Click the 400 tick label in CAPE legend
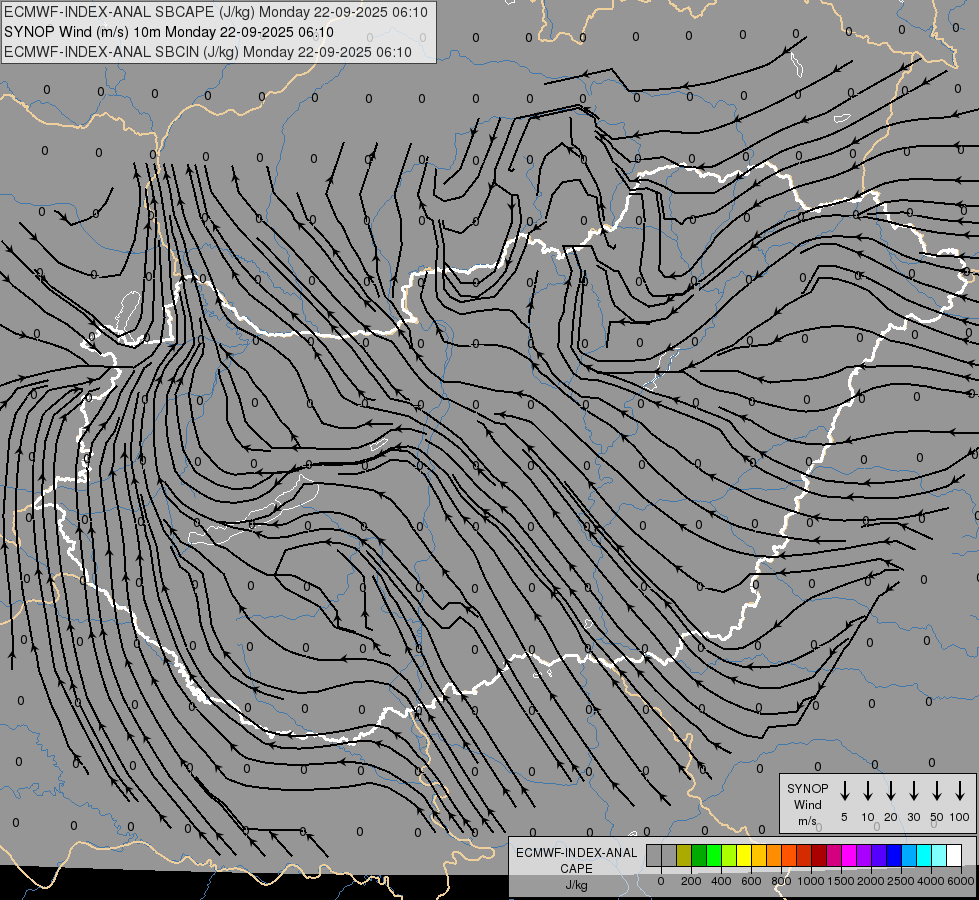The height and width of the screenshot is (900, 979). 721,881
